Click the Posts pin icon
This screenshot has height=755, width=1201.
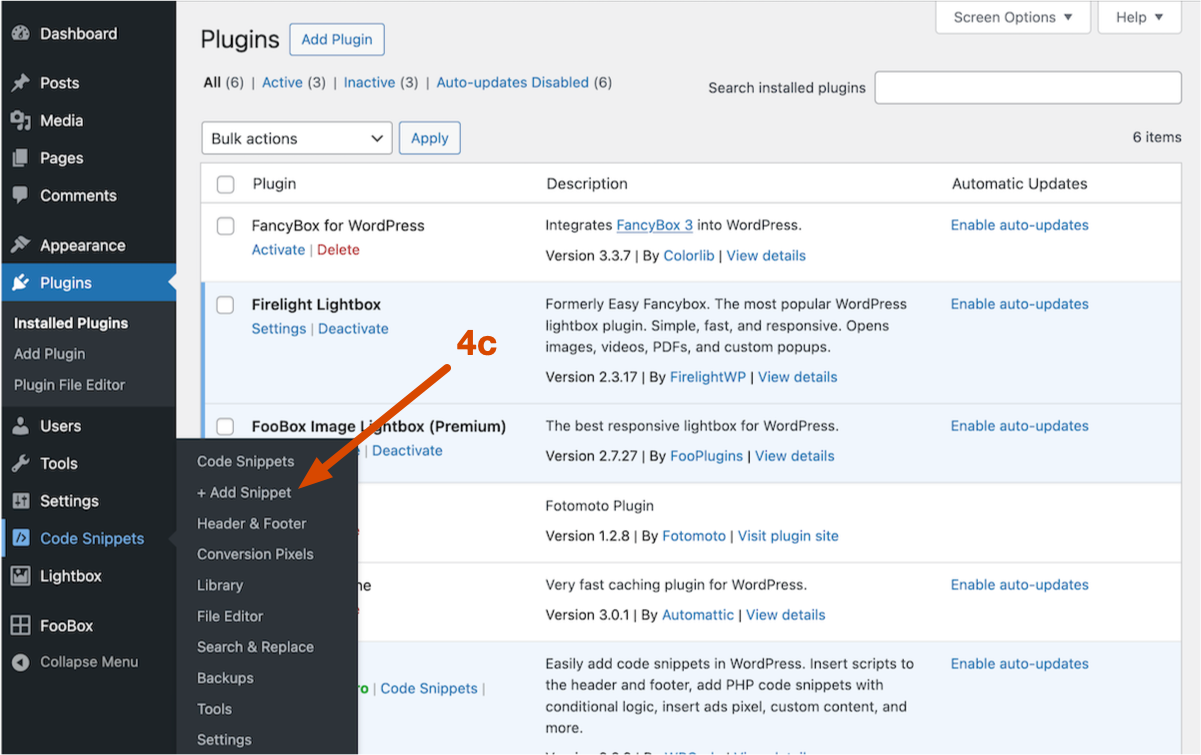(20, 83)
